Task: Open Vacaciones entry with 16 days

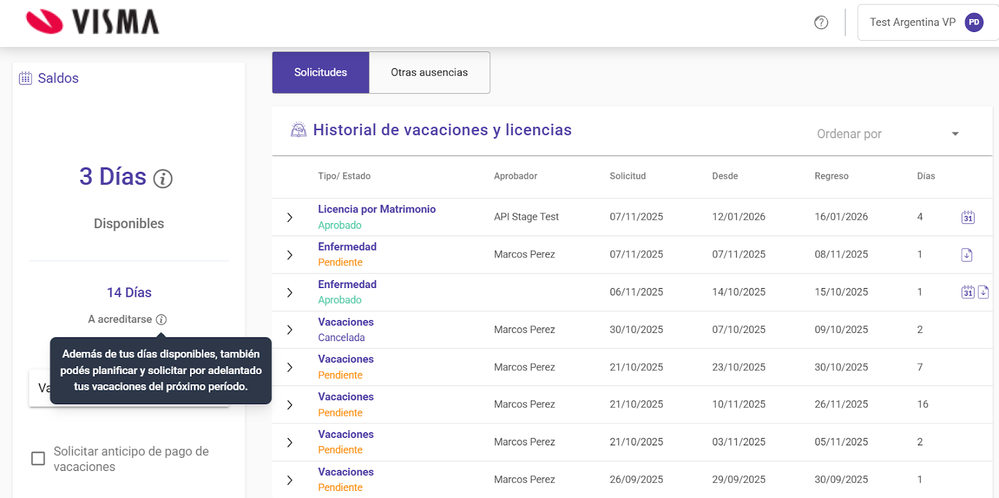Action: point(346,397)
